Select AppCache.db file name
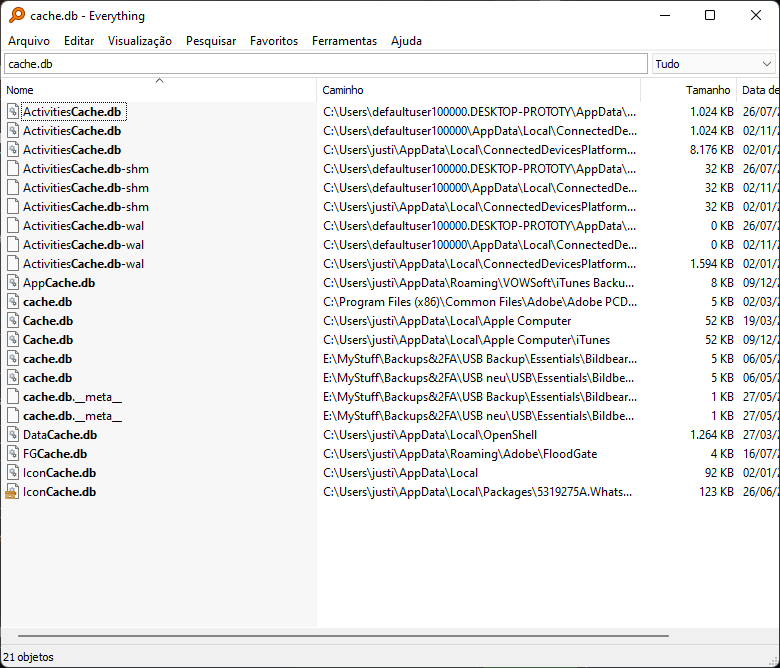 [x=59, y=283]
